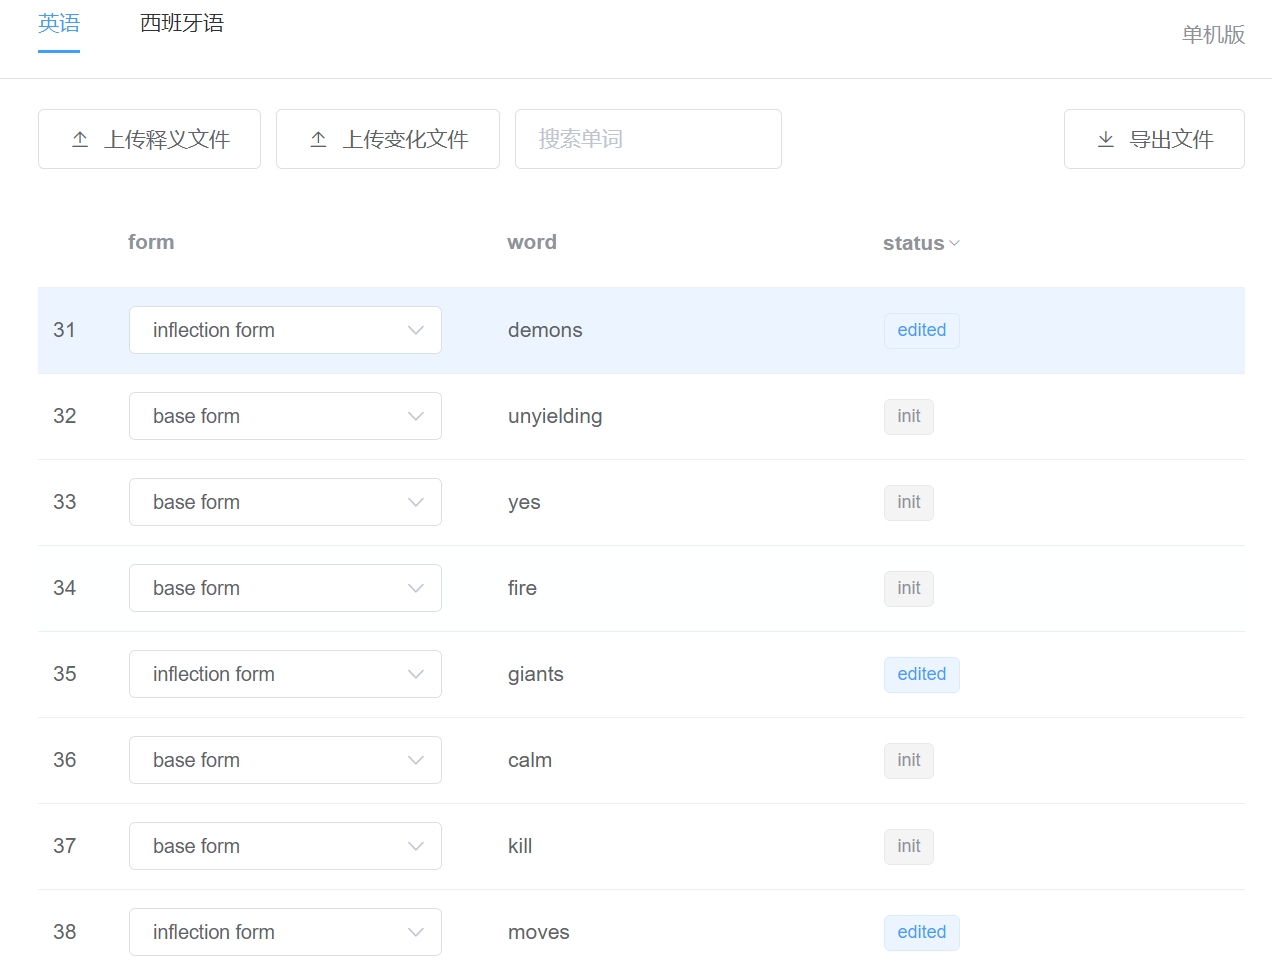Expand form dropdown for word unyielding
This screenshot has width=1272, height=966.
click(285, 416)
